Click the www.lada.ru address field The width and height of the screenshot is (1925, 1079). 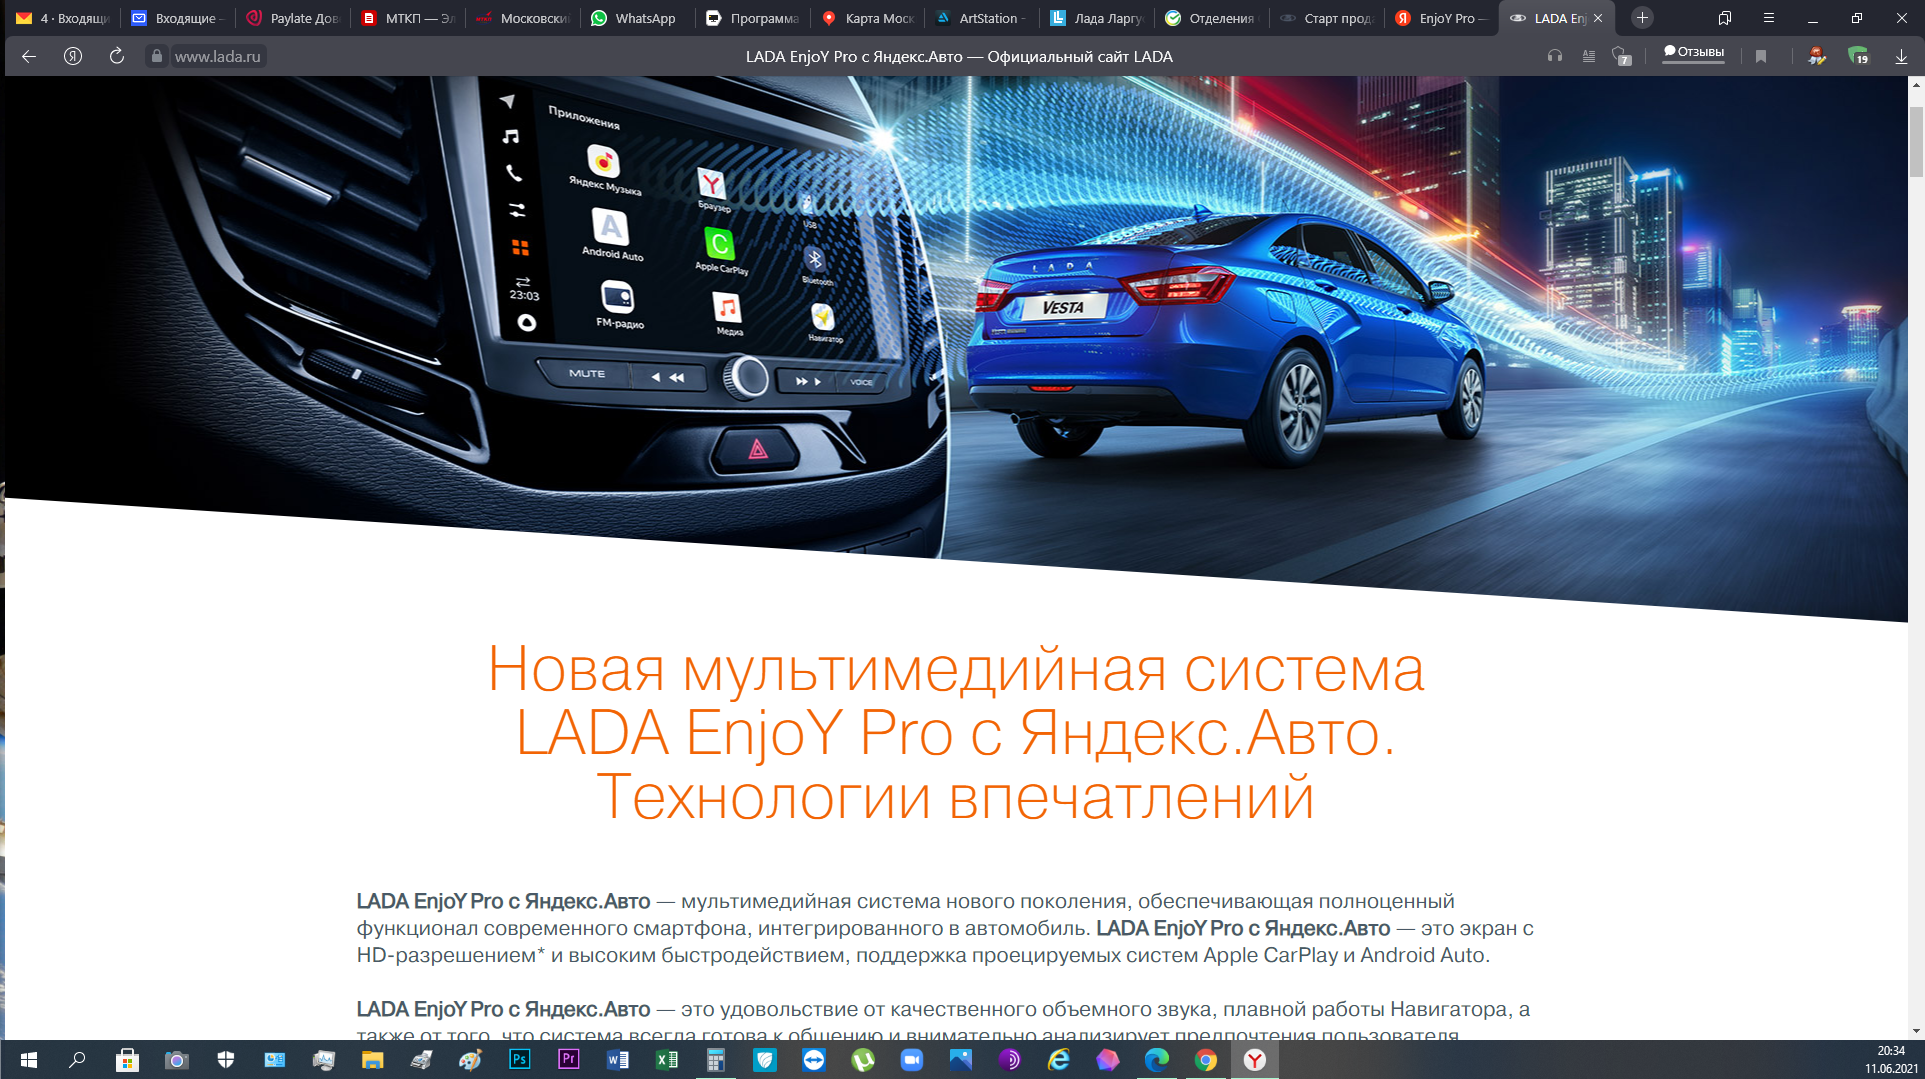coord(217,56)
